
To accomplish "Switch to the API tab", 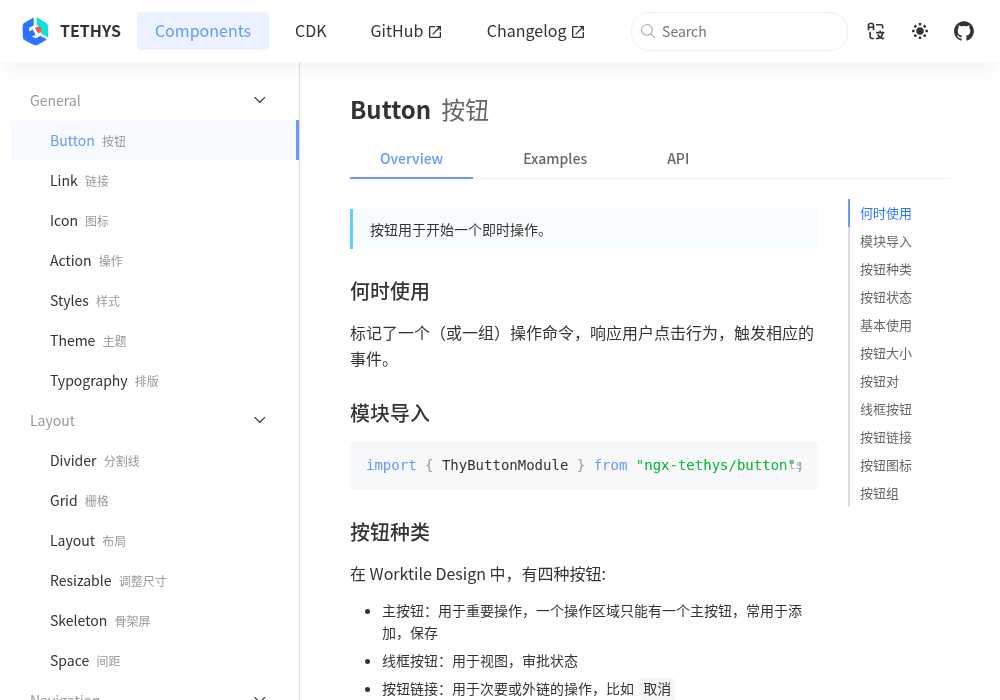I will 678,159.
